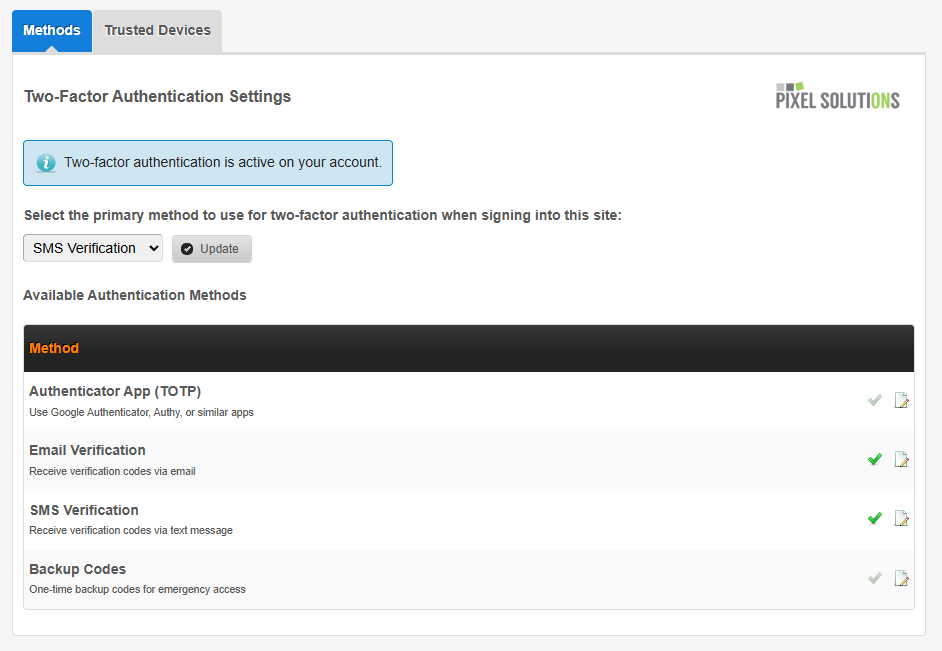Enable Backup Codes via its gray checkmark

(874, 578)
